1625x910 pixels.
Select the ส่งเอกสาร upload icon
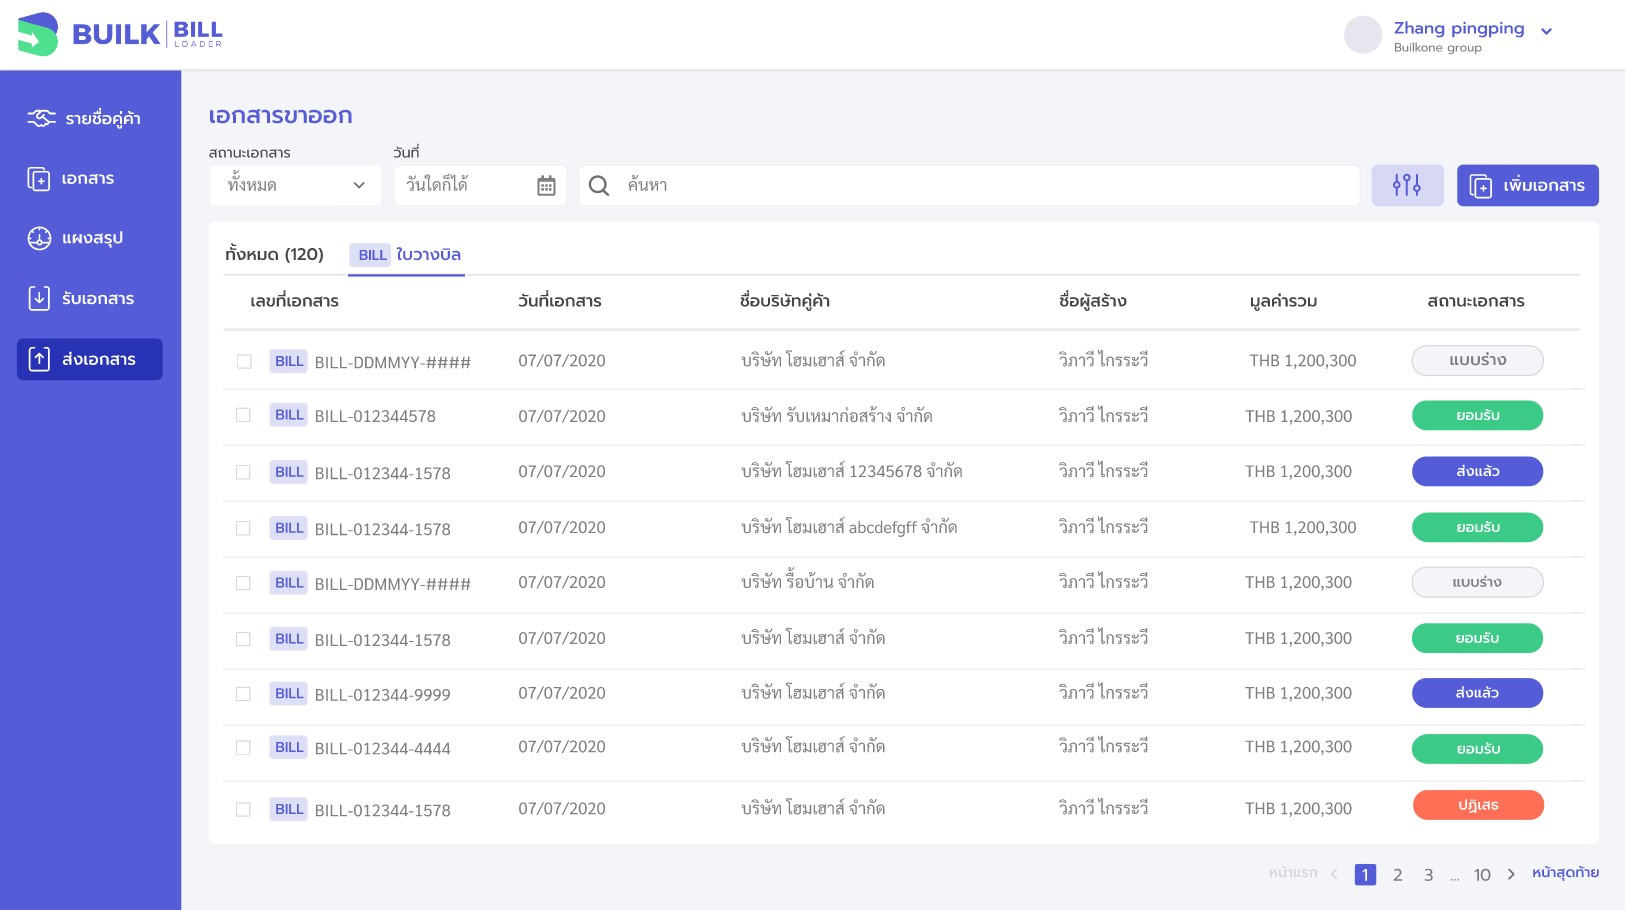pyautogui.click(x=39, y=359)
